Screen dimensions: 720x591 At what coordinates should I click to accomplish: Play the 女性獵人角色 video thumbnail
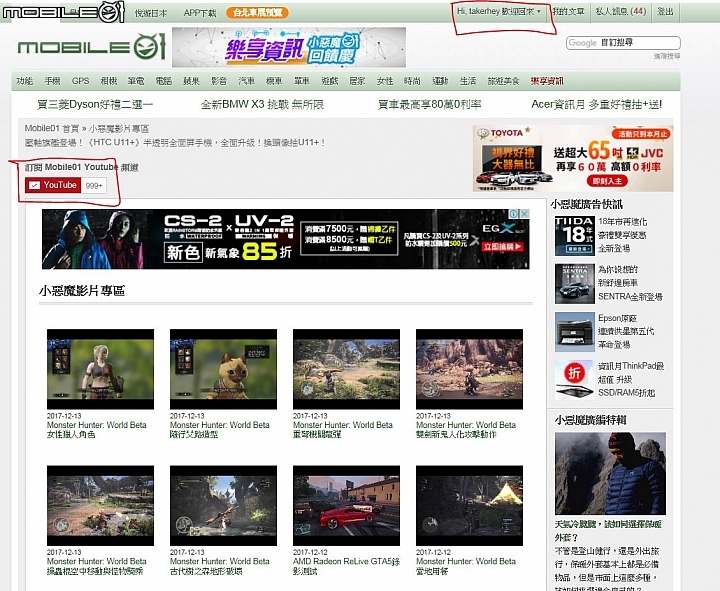click(101, 369)
